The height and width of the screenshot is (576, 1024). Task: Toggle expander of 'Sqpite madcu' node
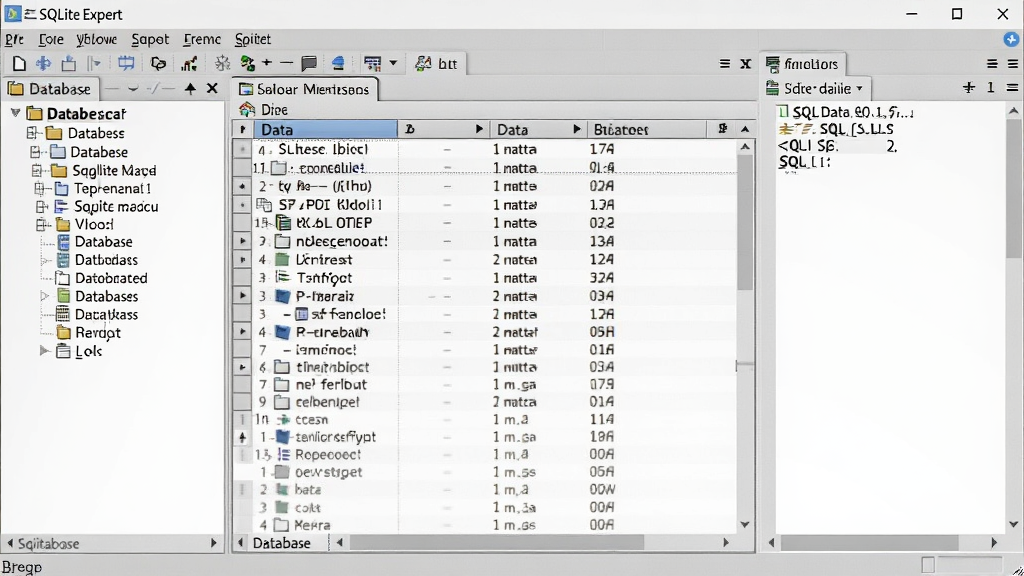[42, 207]
